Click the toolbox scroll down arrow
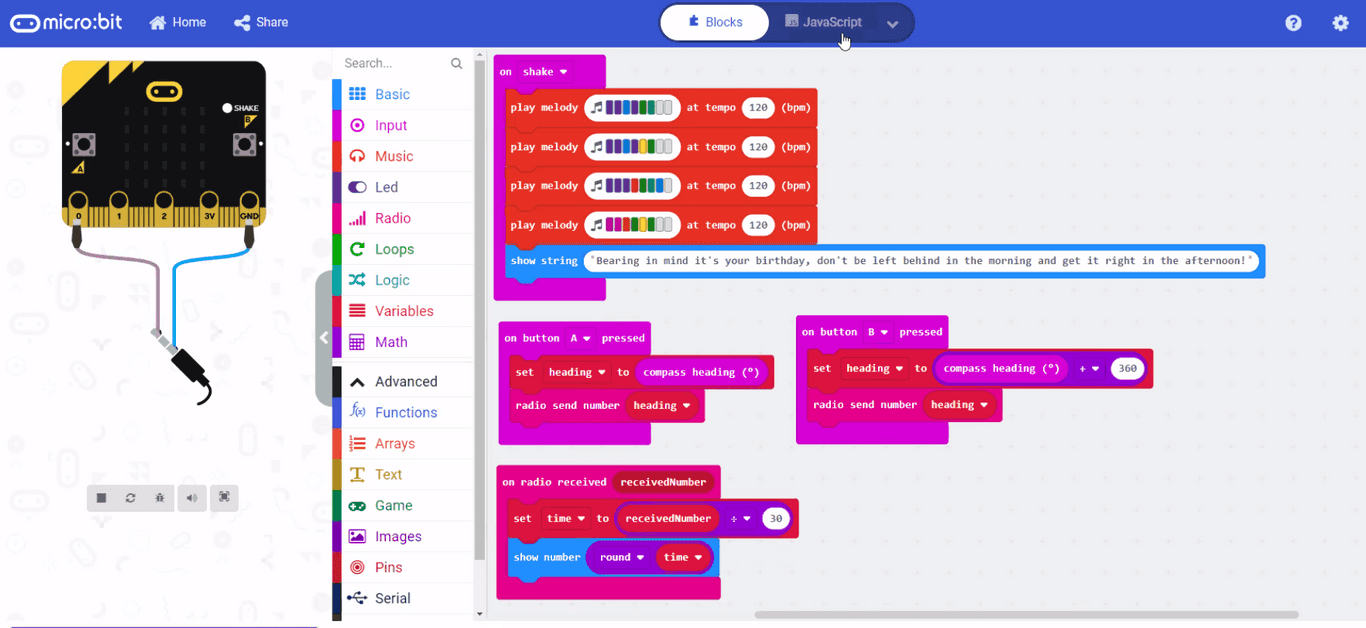Viewport: 1366px width, 628px height. click(479, 614)
